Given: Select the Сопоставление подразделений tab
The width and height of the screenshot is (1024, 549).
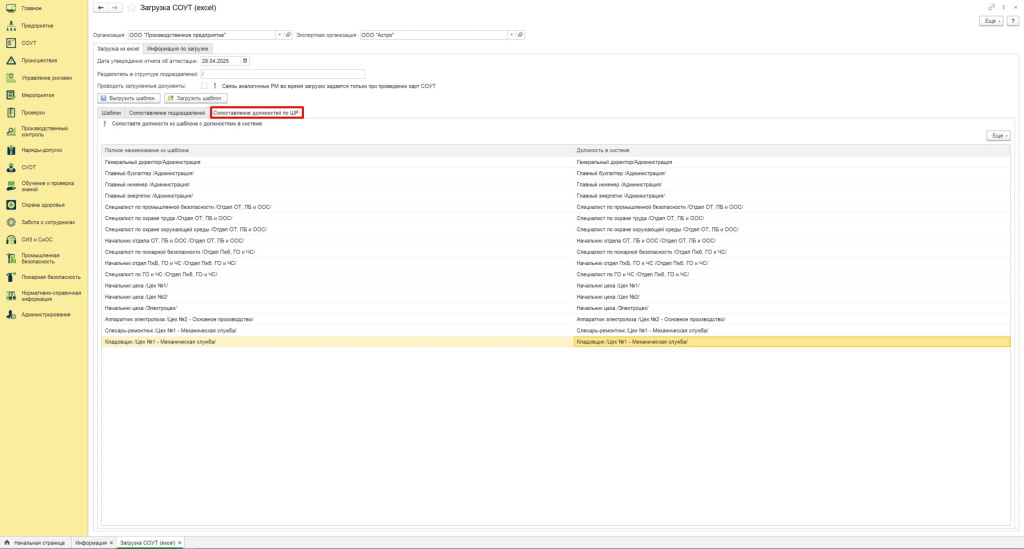Looking at the screenshot, I should point(167,113).
